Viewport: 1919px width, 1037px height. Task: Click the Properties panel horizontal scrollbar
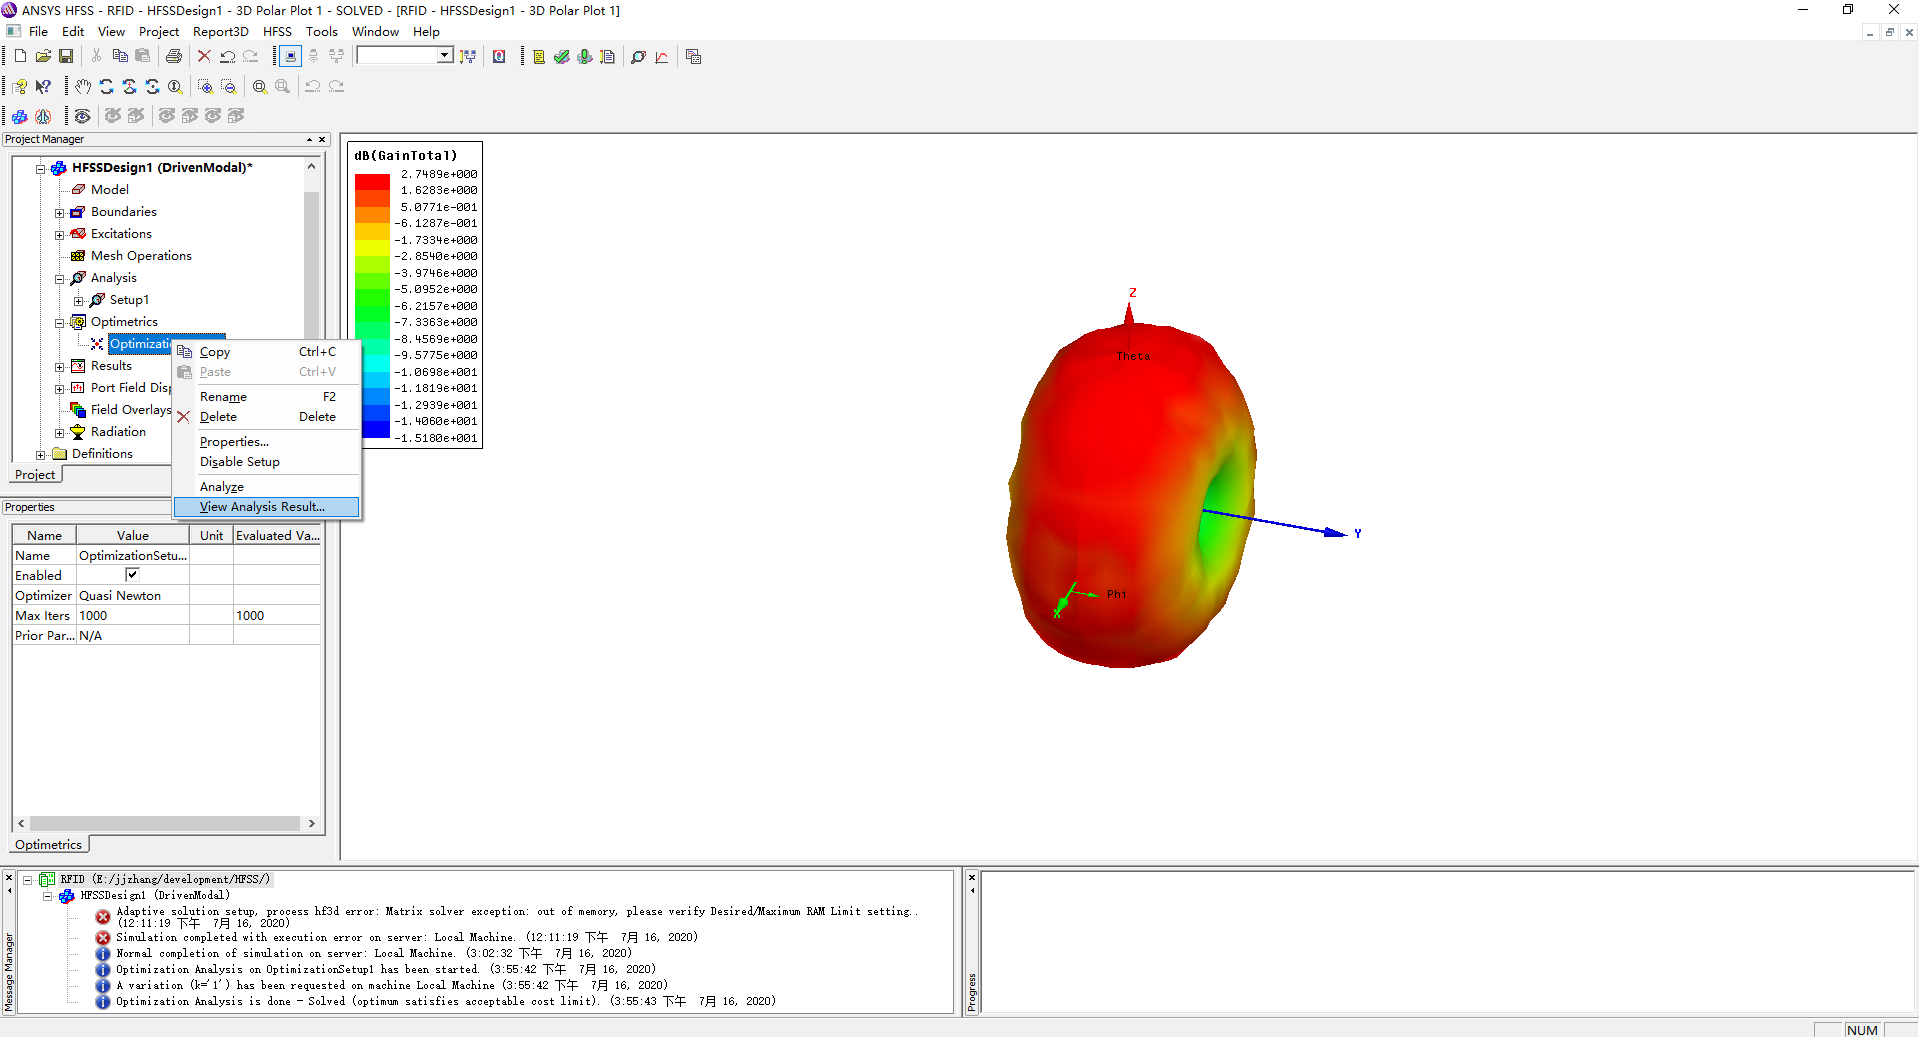[165, 824]
